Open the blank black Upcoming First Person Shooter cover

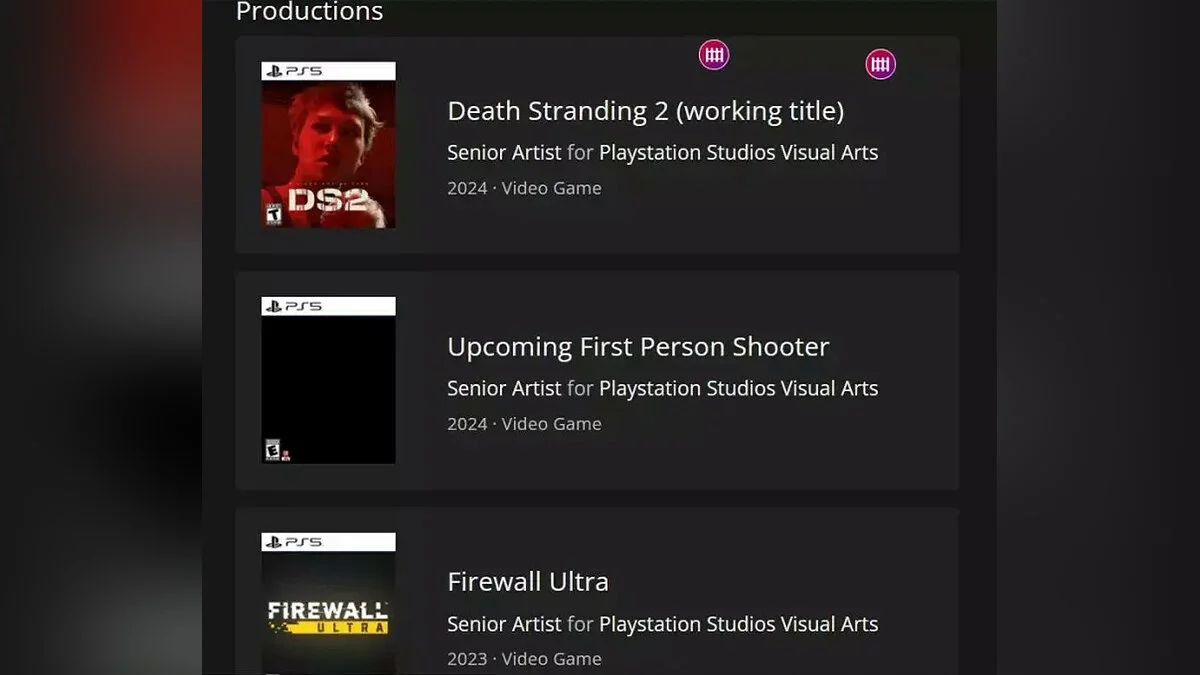tap(328, 380)
